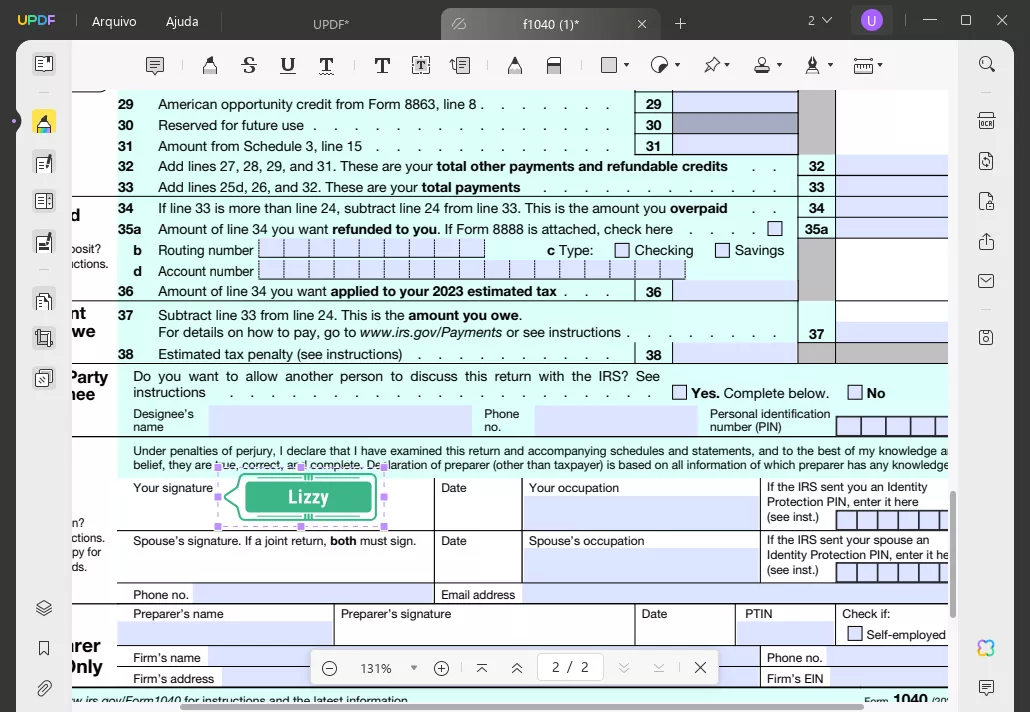Open the Attachments paperclip icon
Viewport: 1030px width, 712px height.
click(x=44, y=688)
